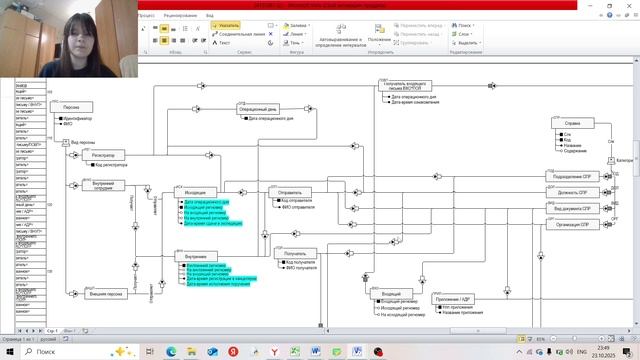Go to the first page tab arrow

19,331
